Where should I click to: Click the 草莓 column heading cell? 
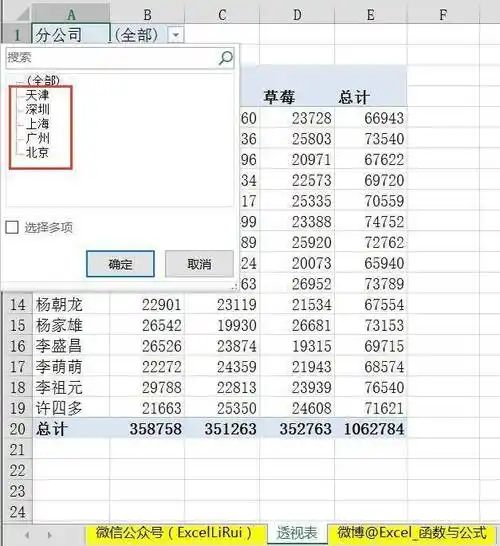(x=297, y=96)
